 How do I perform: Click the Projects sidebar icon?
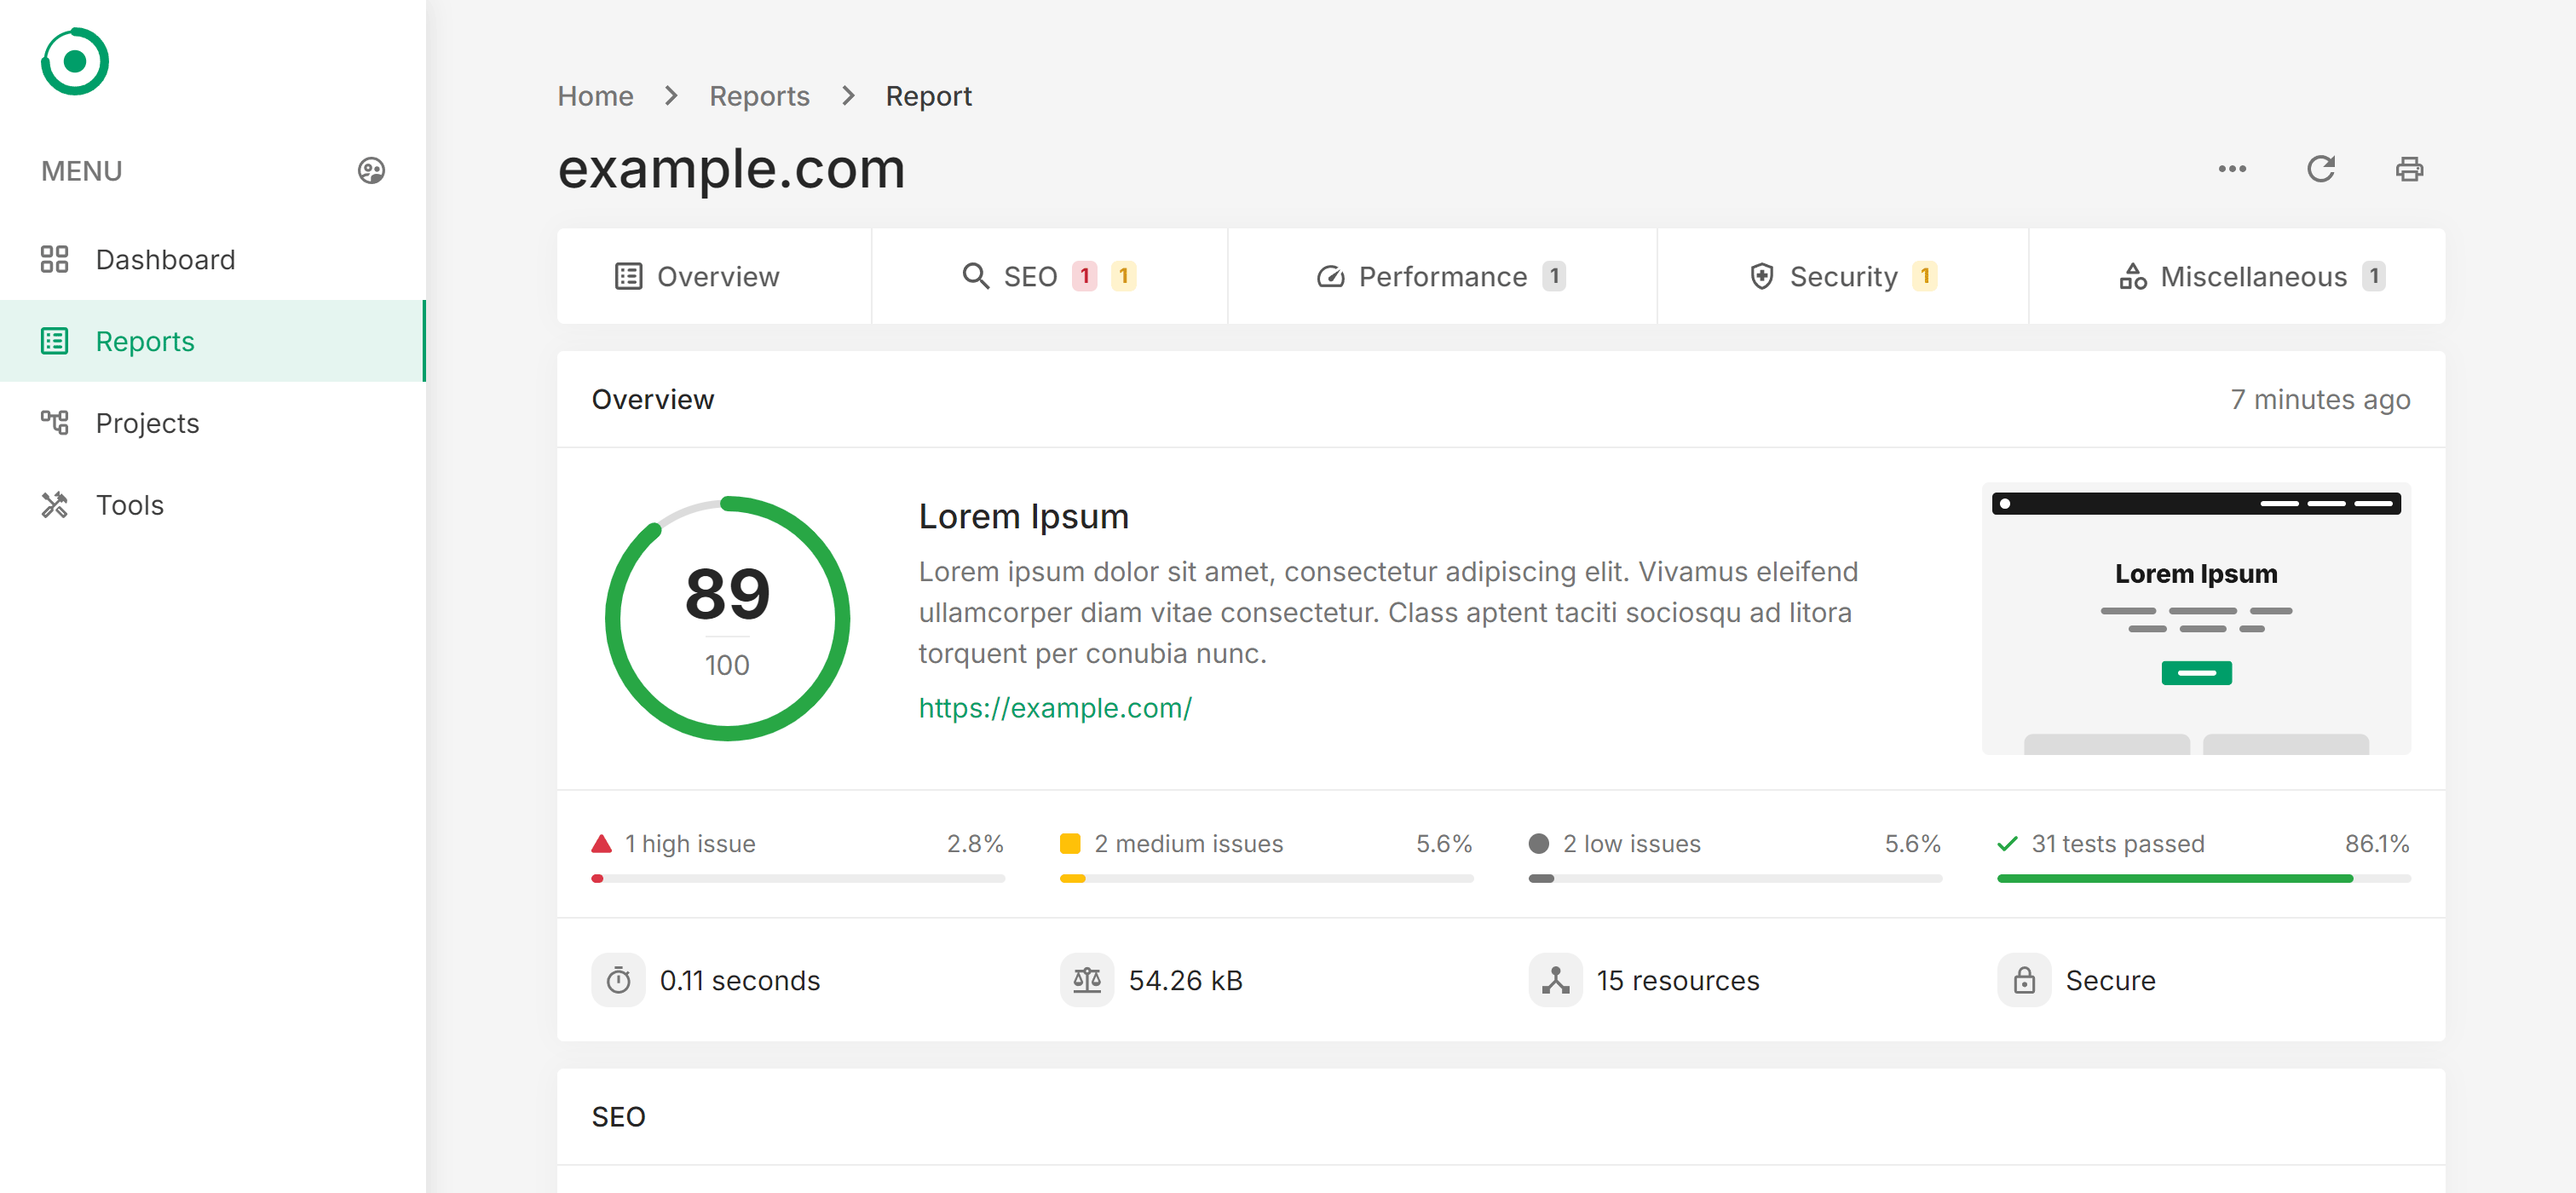point(55,424)
